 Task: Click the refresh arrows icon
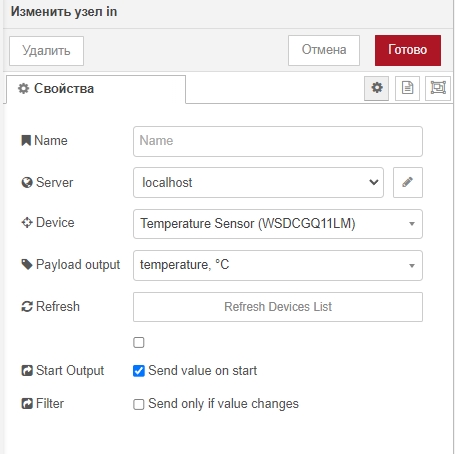coord(27,306)
